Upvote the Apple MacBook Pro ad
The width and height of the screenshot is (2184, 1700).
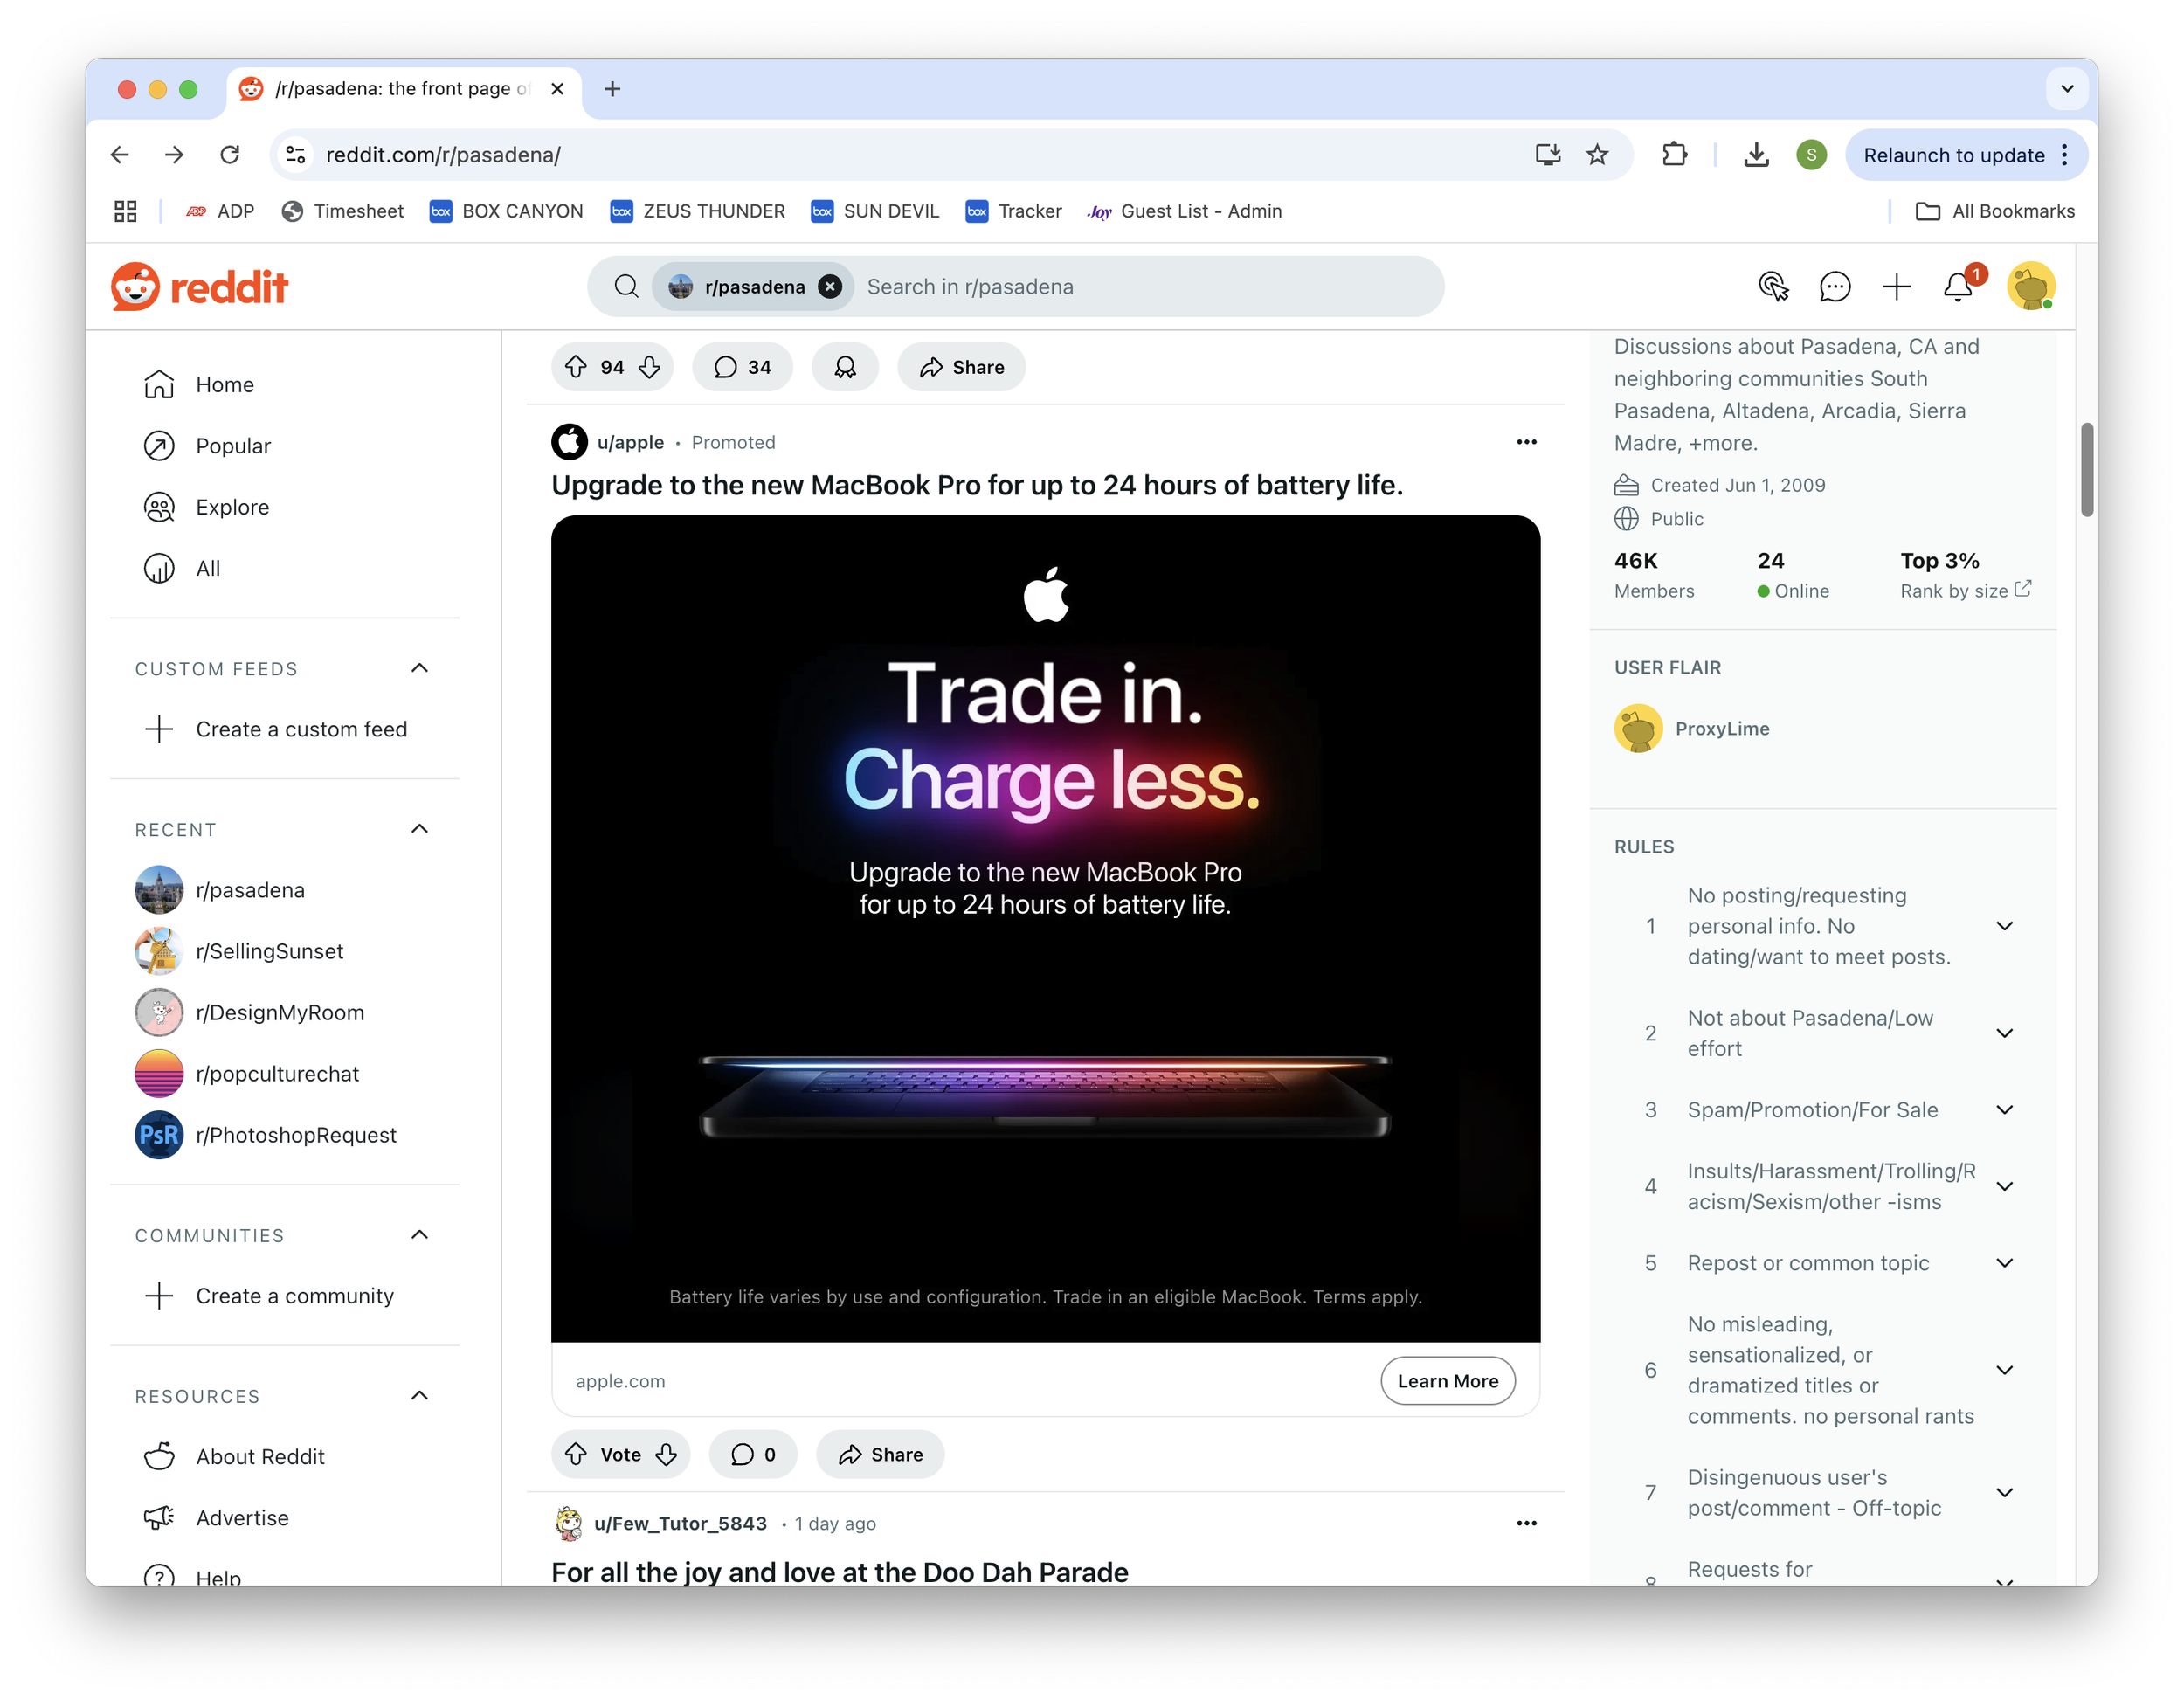tap(576, 1454)
